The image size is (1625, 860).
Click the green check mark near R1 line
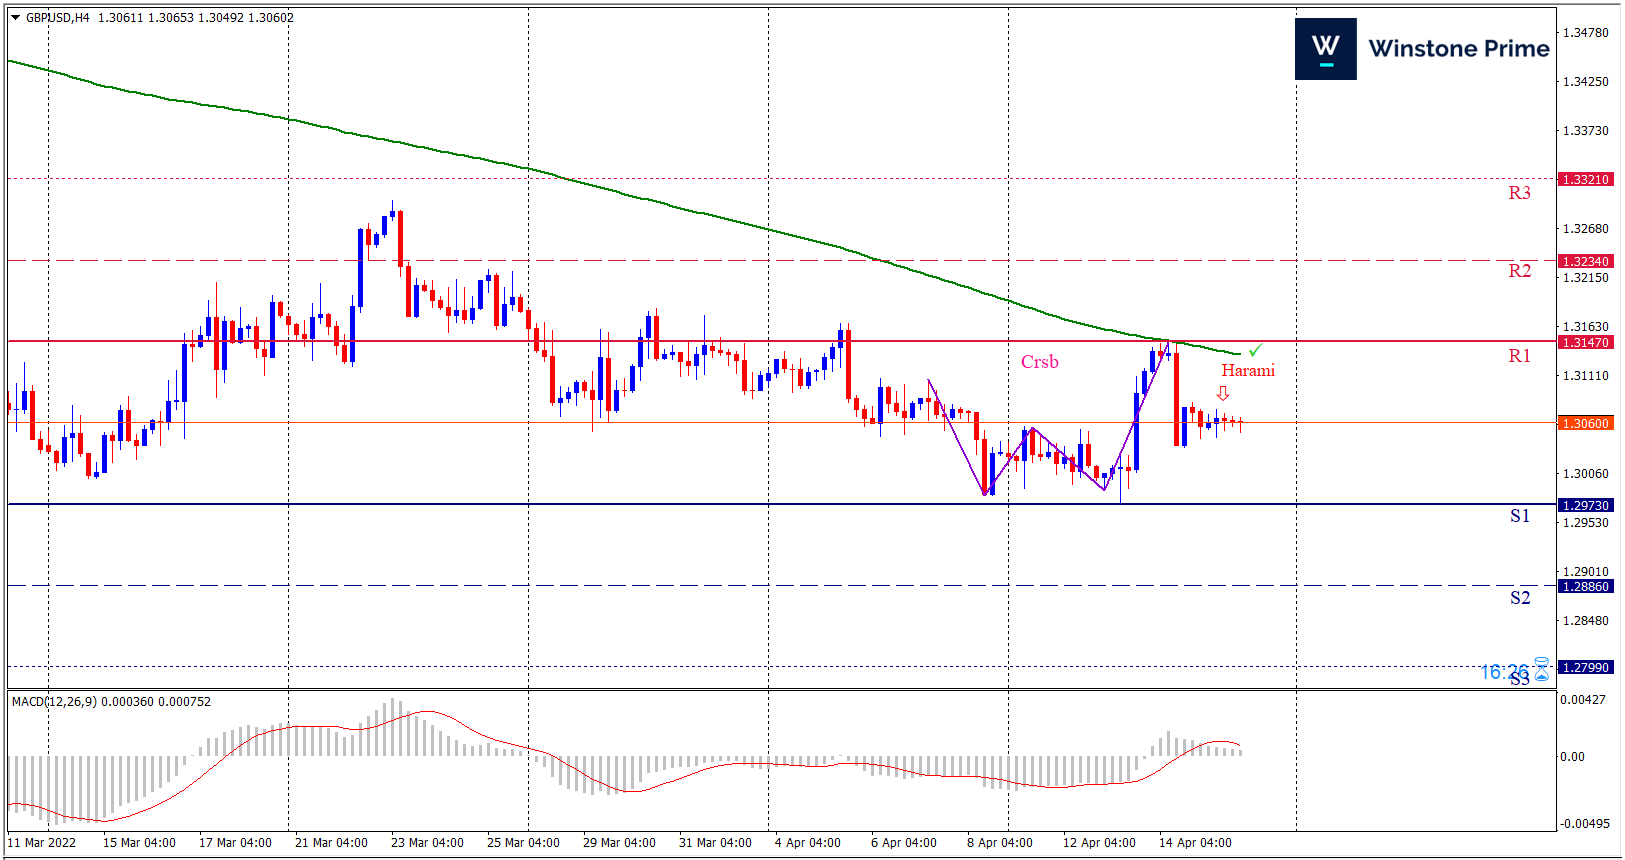coord(1255,350)
